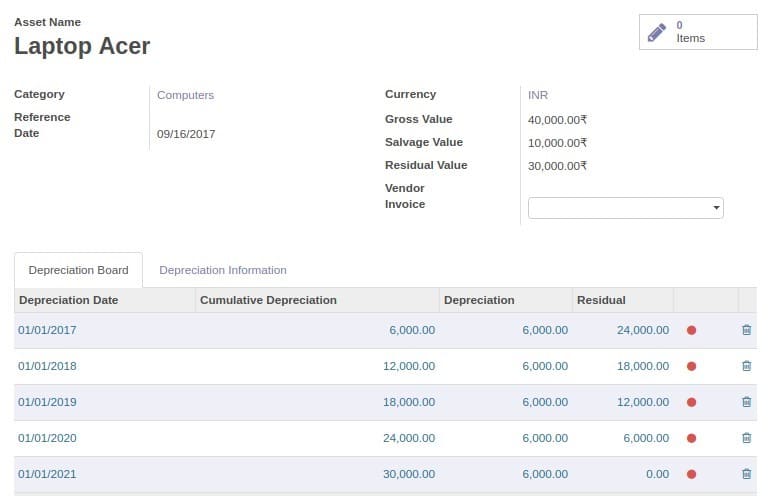Delete the 01/01/2019 depreciation line

point(746,402)
